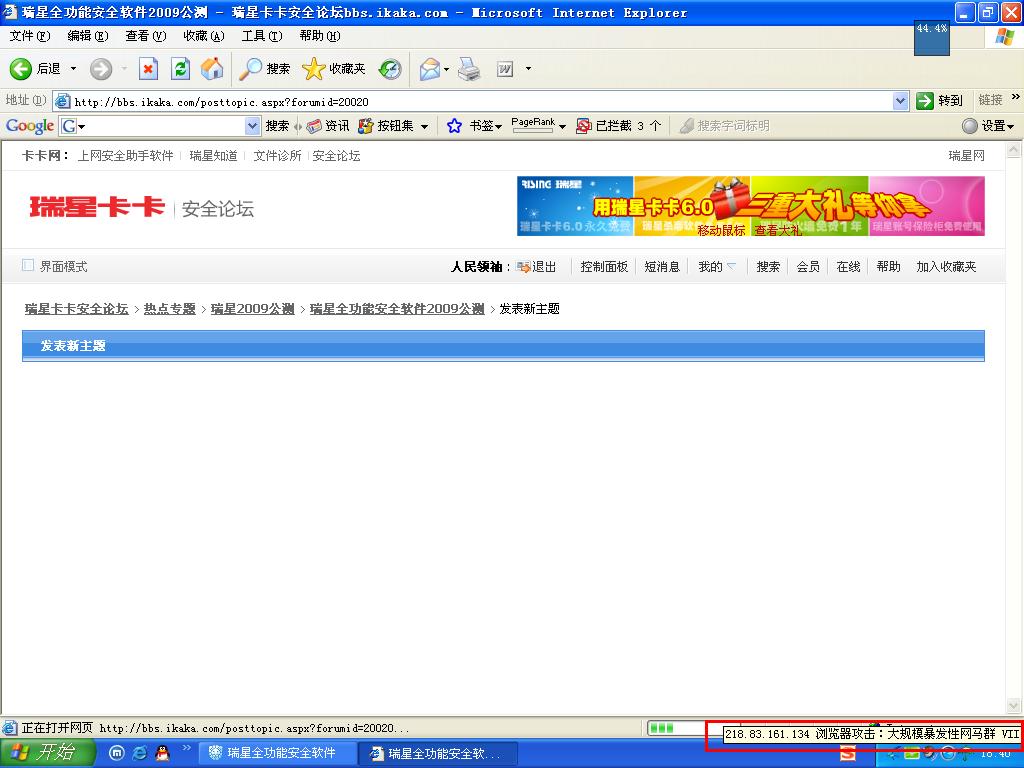This screenshot has height=768, width=1024.
Task: Switch to first 瑞星全功能安全软件 taskbar window
Action: (x=278, y=753)
